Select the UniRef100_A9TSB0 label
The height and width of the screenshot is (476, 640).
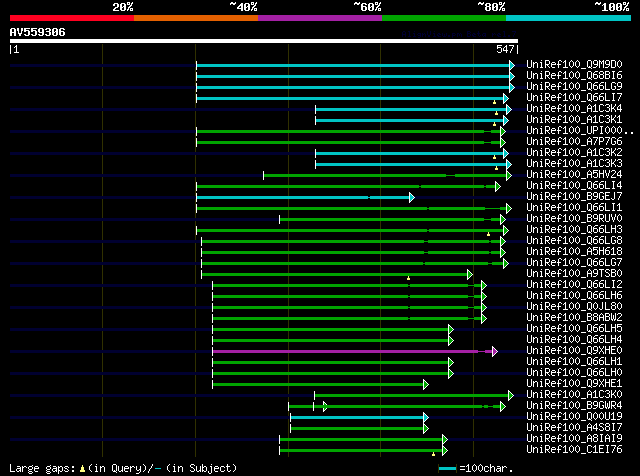(x=574, y=274)
